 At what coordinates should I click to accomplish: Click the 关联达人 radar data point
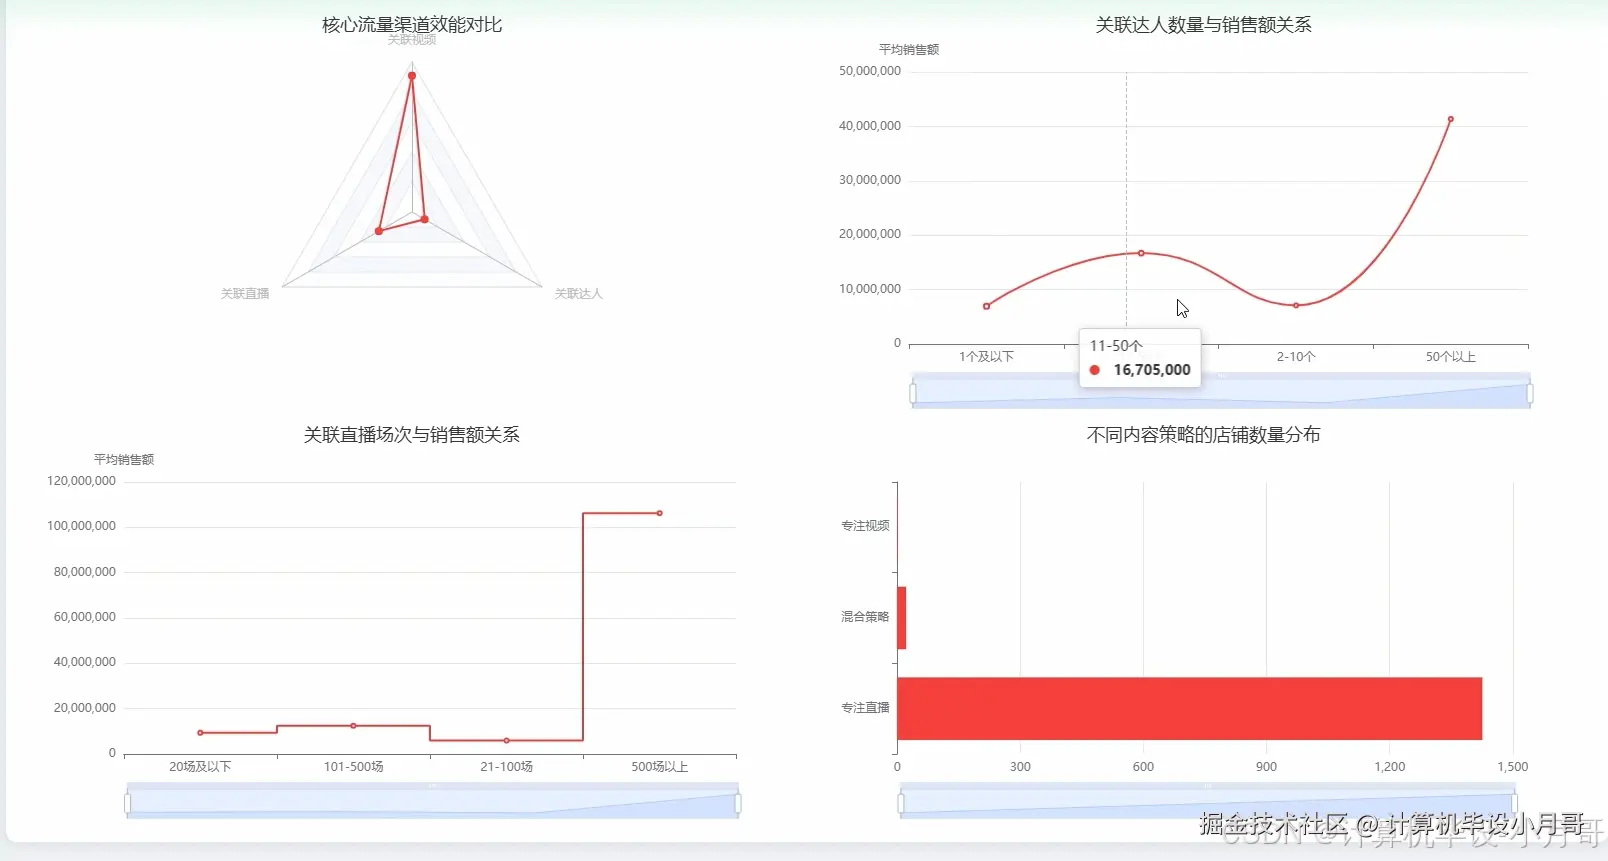425,219
